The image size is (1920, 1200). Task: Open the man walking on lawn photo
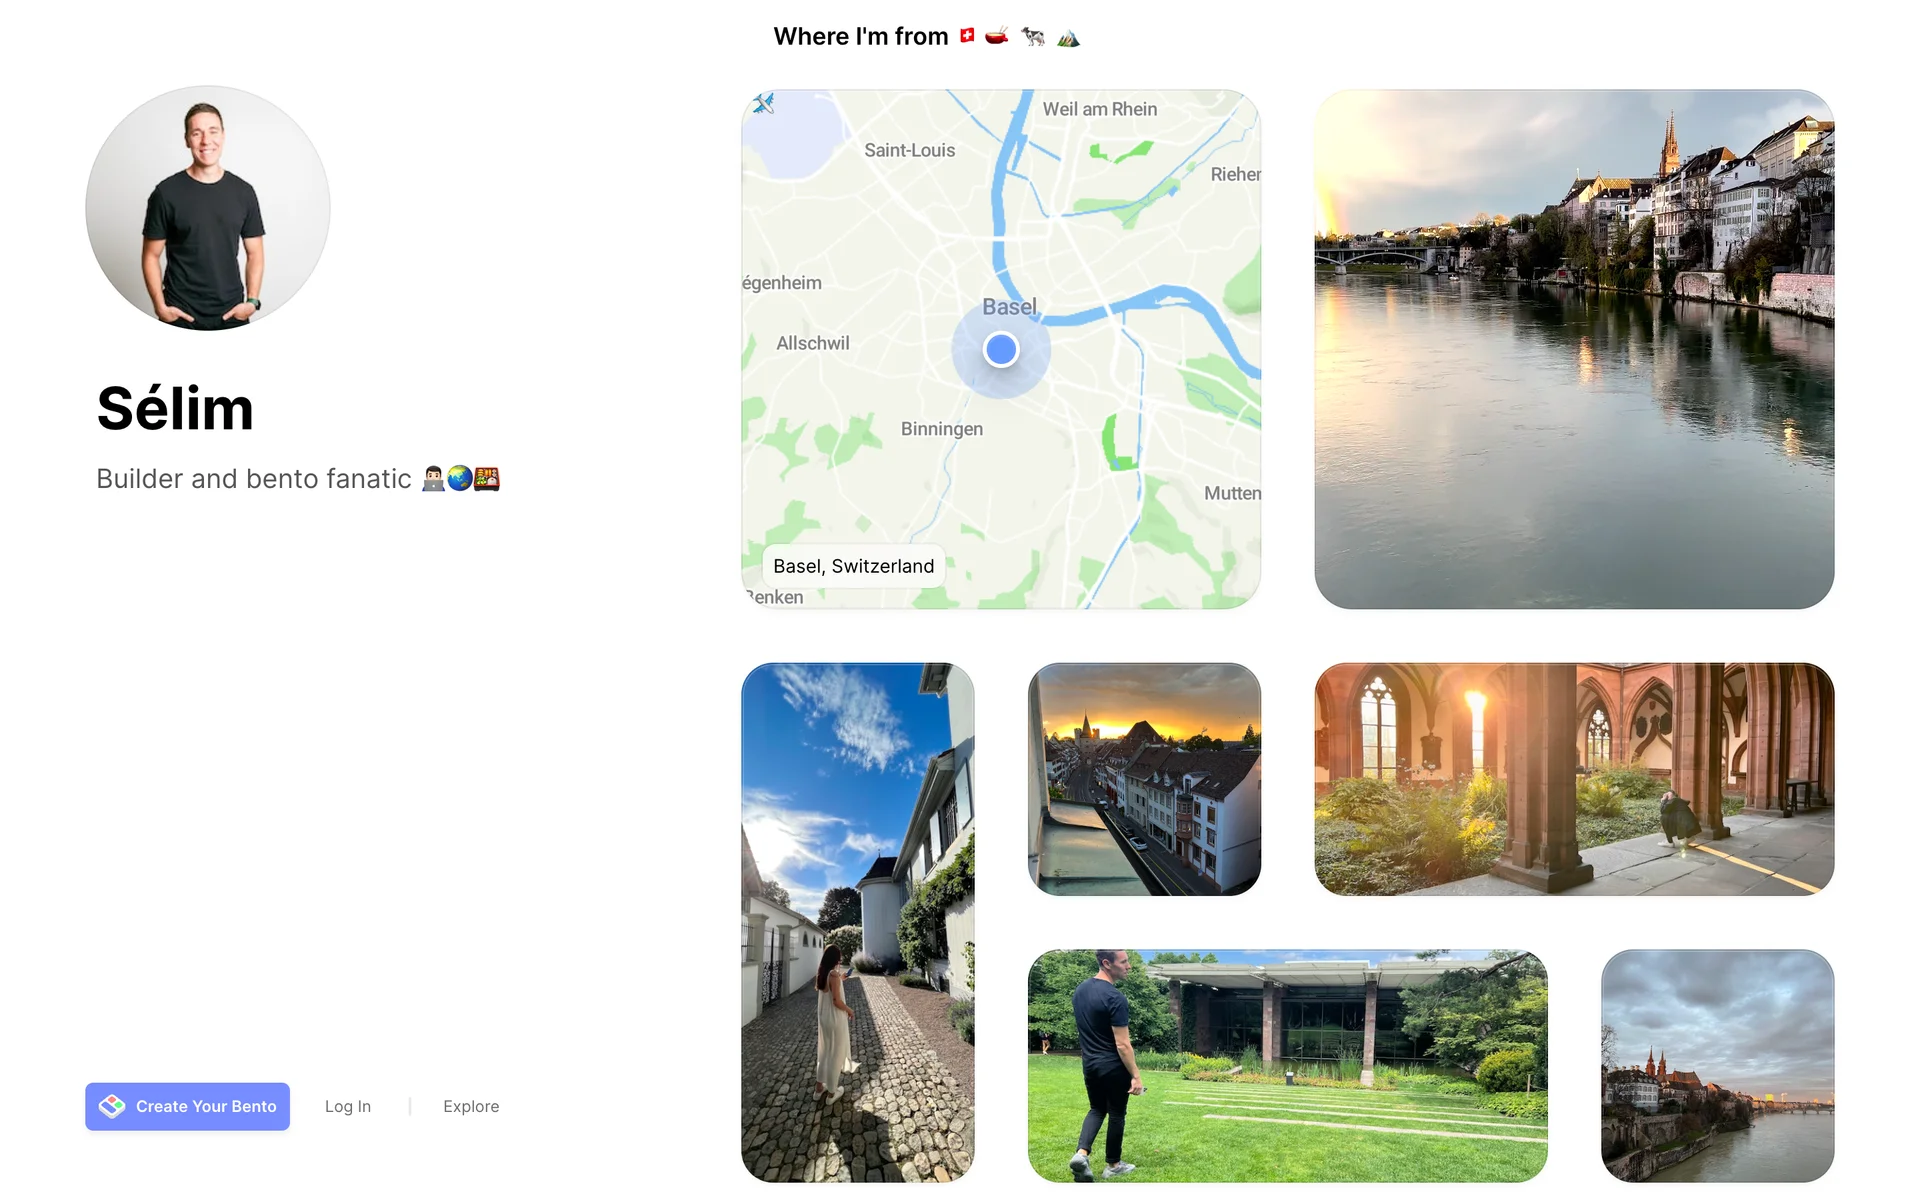(1288, 1066)
